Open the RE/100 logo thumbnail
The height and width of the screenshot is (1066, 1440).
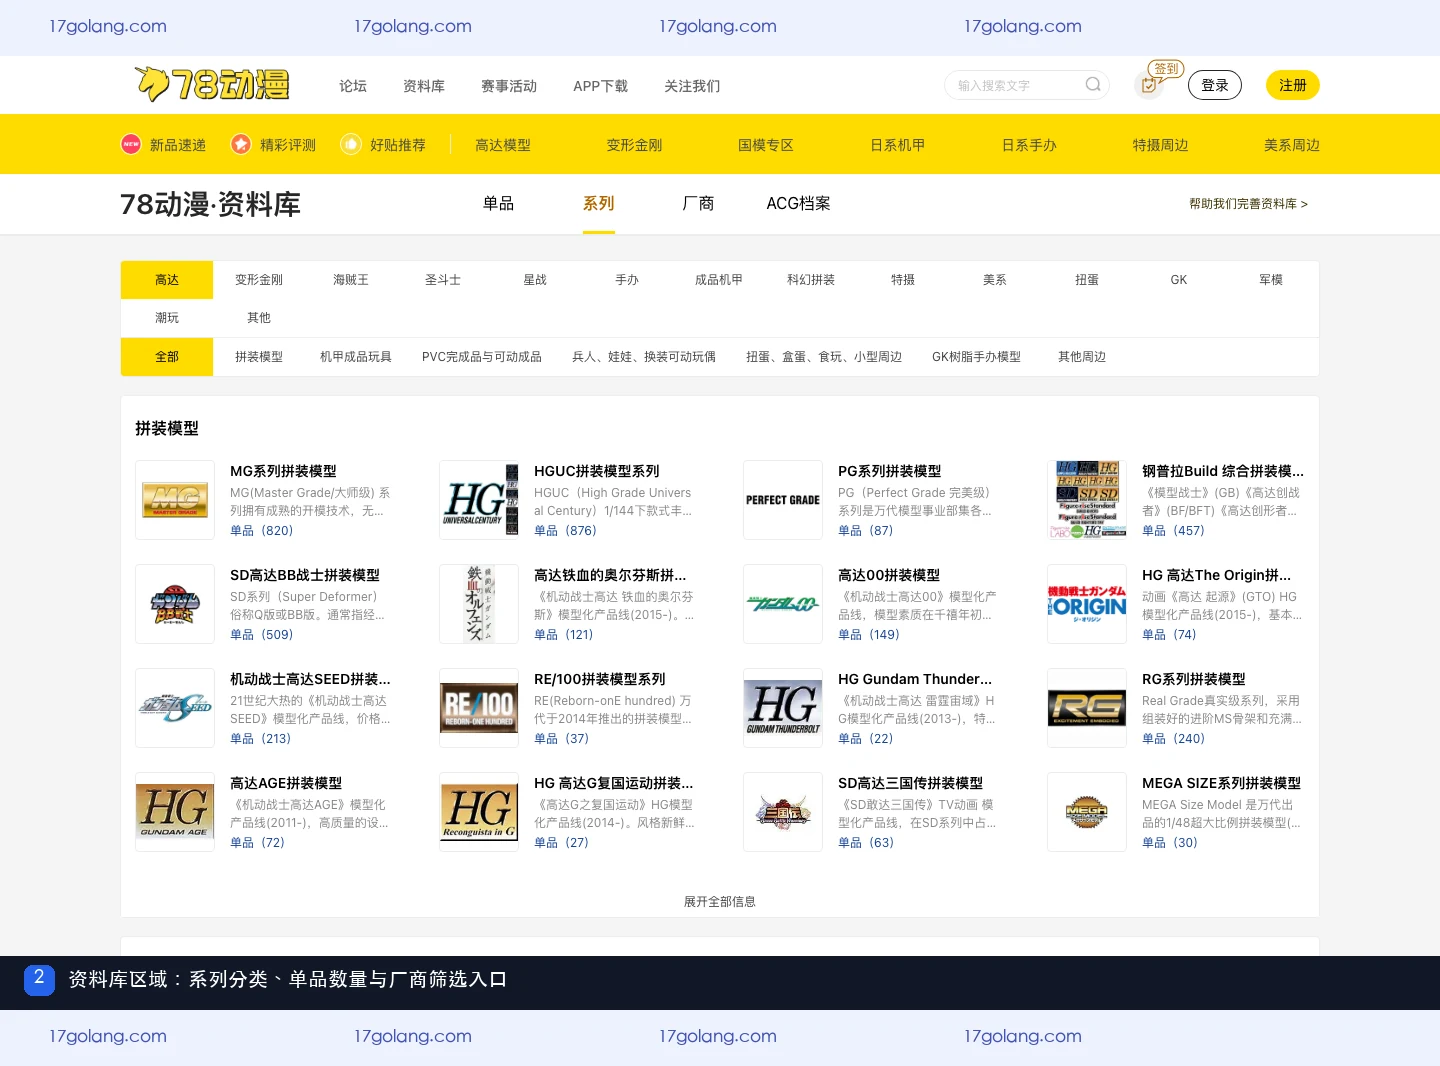click(x=479, y=708)
